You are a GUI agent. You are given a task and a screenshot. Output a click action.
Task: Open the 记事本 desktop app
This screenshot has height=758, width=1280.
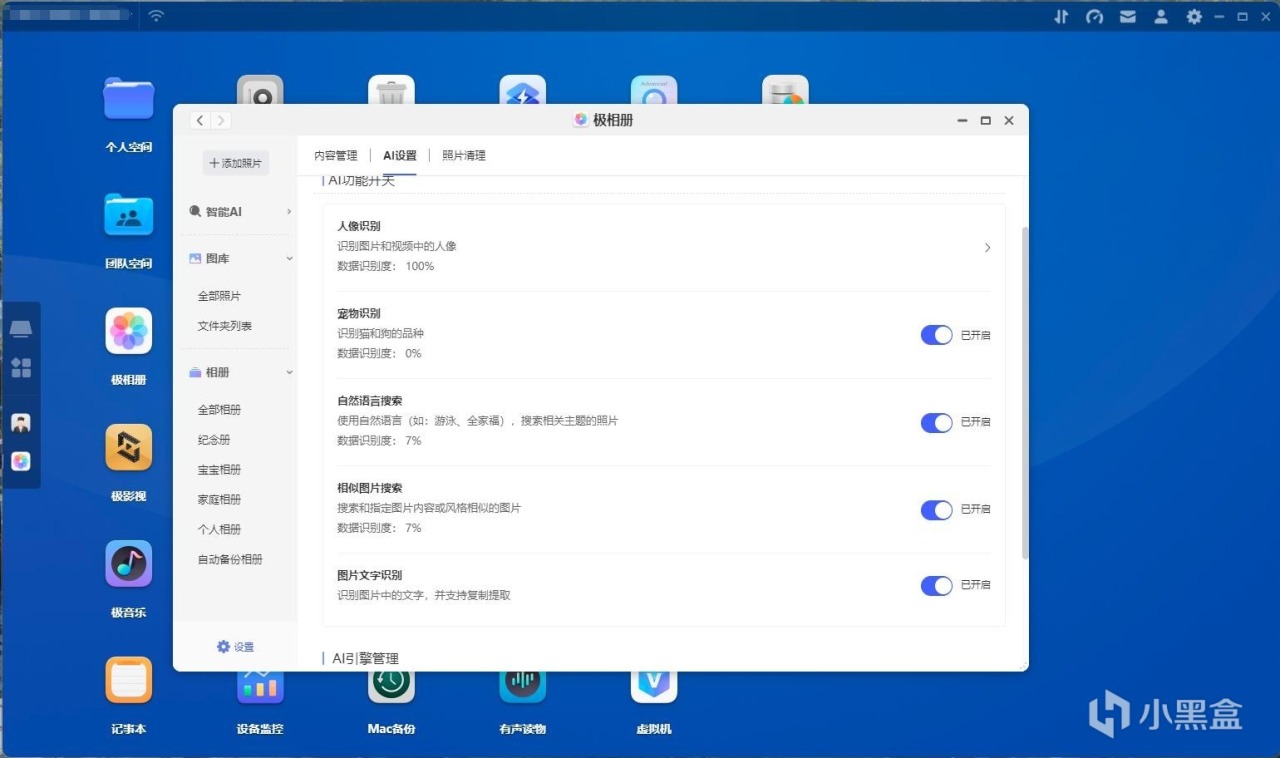tap(129, 680)
